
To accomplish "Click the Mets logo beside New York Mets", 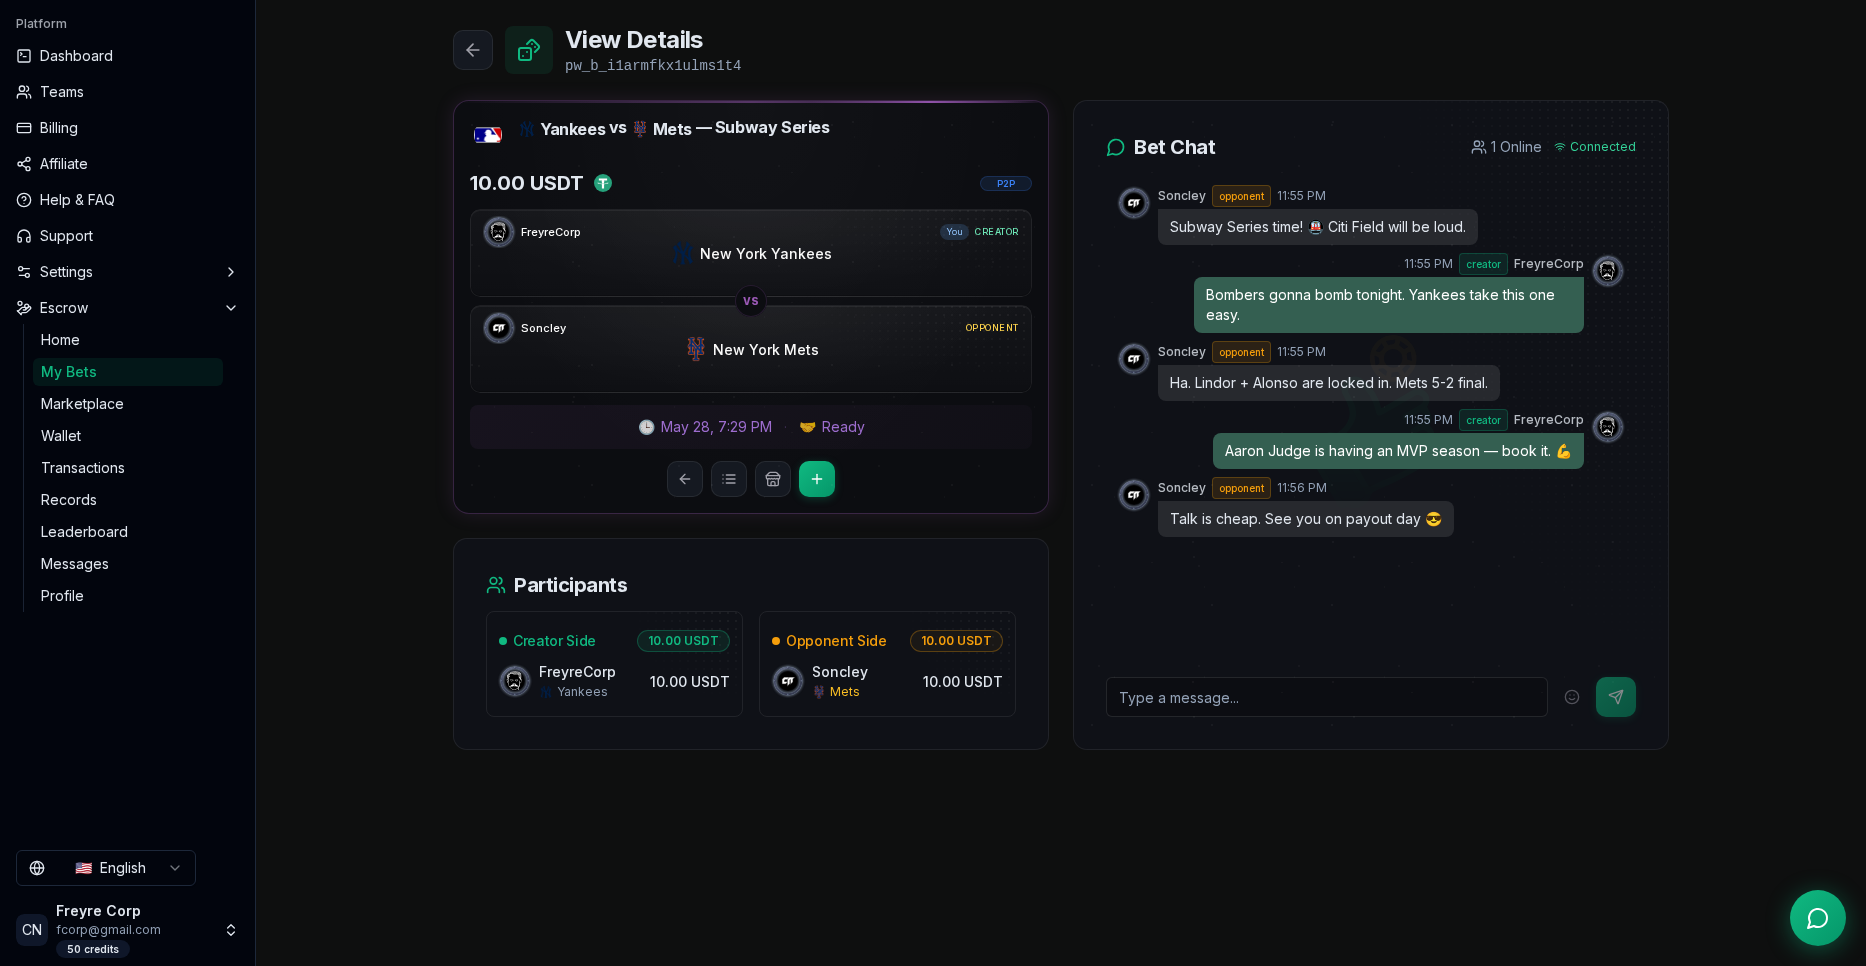I will (696, 349).
